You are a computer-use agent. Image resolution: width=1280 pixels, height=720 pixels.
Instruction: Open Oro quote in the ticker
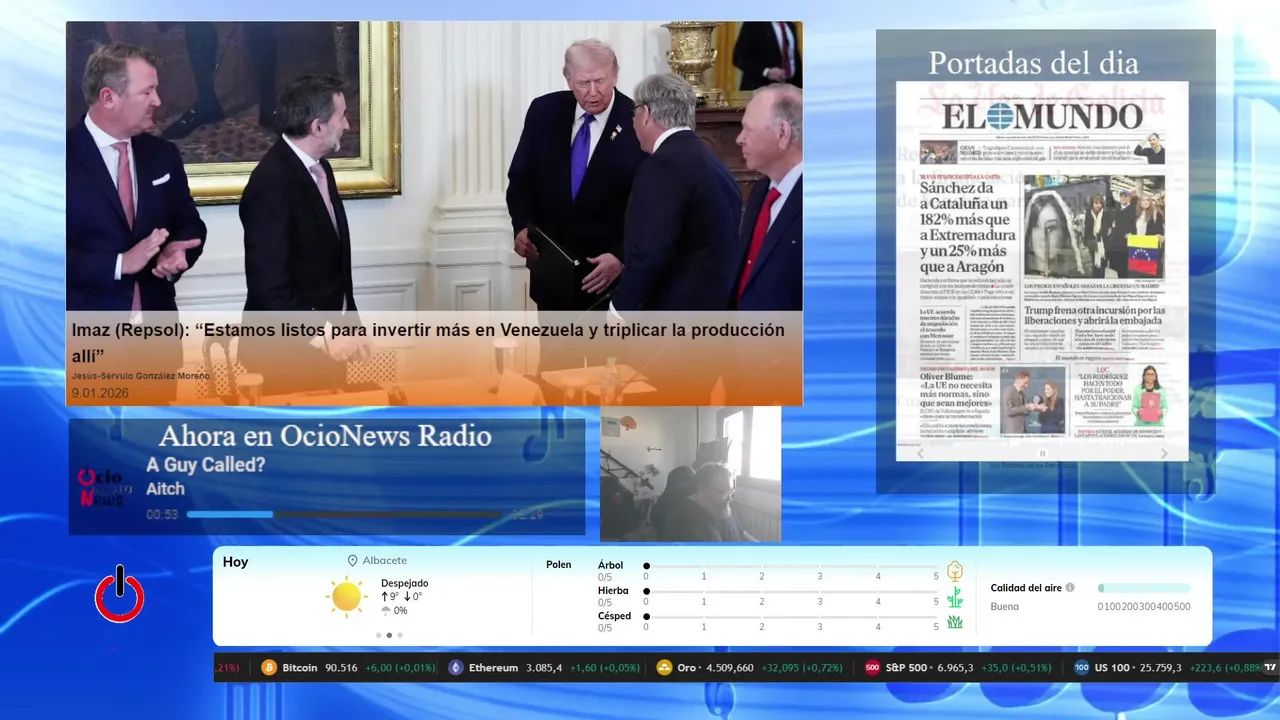(749, 668)
